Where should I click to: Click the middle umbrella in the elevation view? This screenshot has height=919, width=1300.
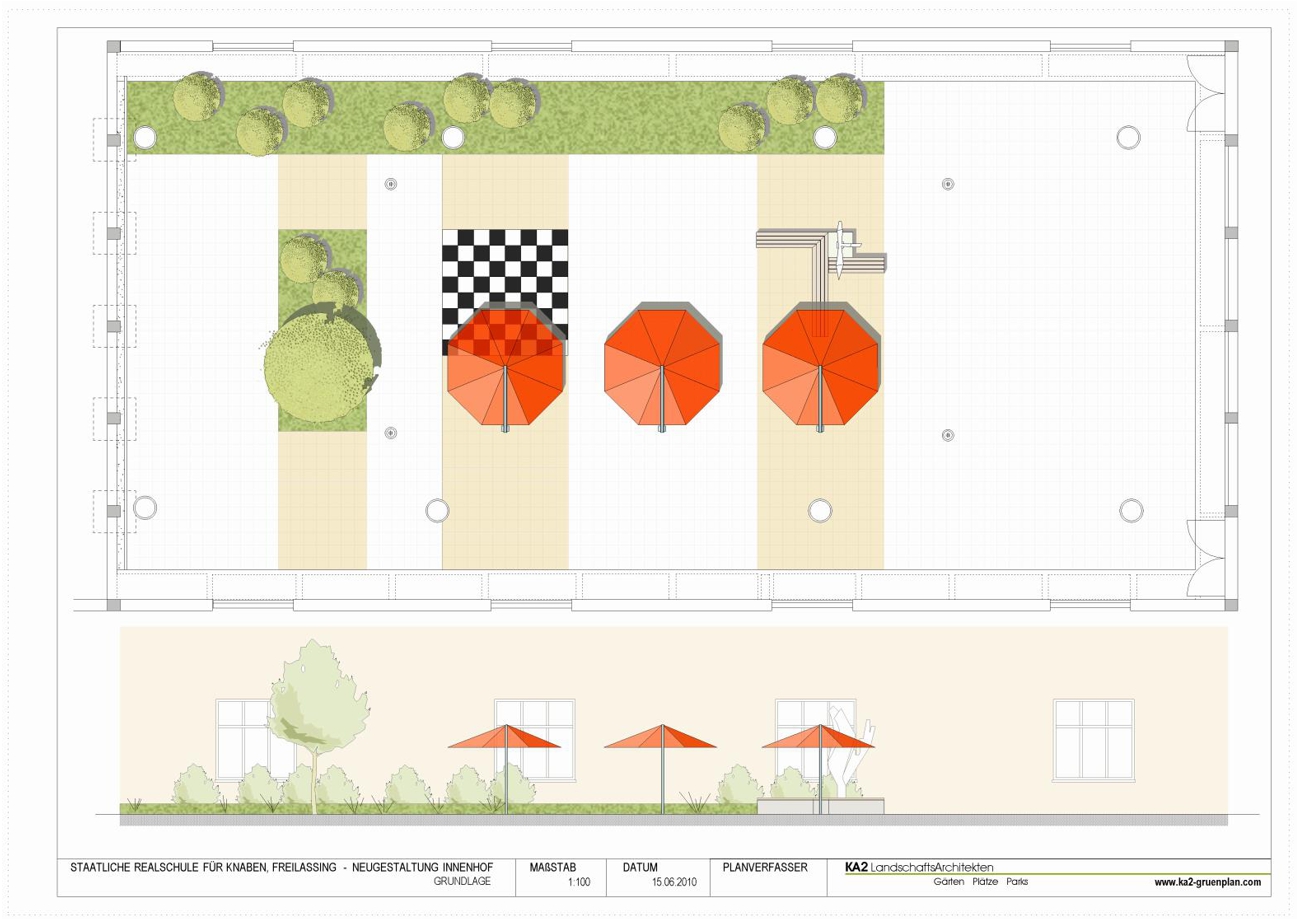click(661, 738)
